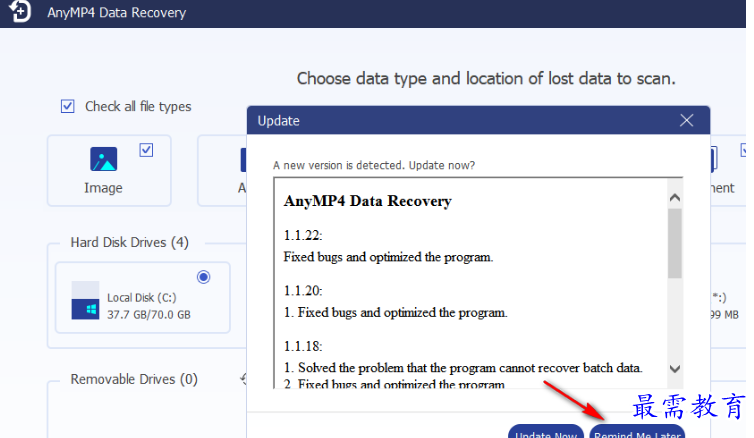The width and height of the screenshot is (754, 438).
Task: Toggle the Check all file types checkbox
Action: (67, 106)
